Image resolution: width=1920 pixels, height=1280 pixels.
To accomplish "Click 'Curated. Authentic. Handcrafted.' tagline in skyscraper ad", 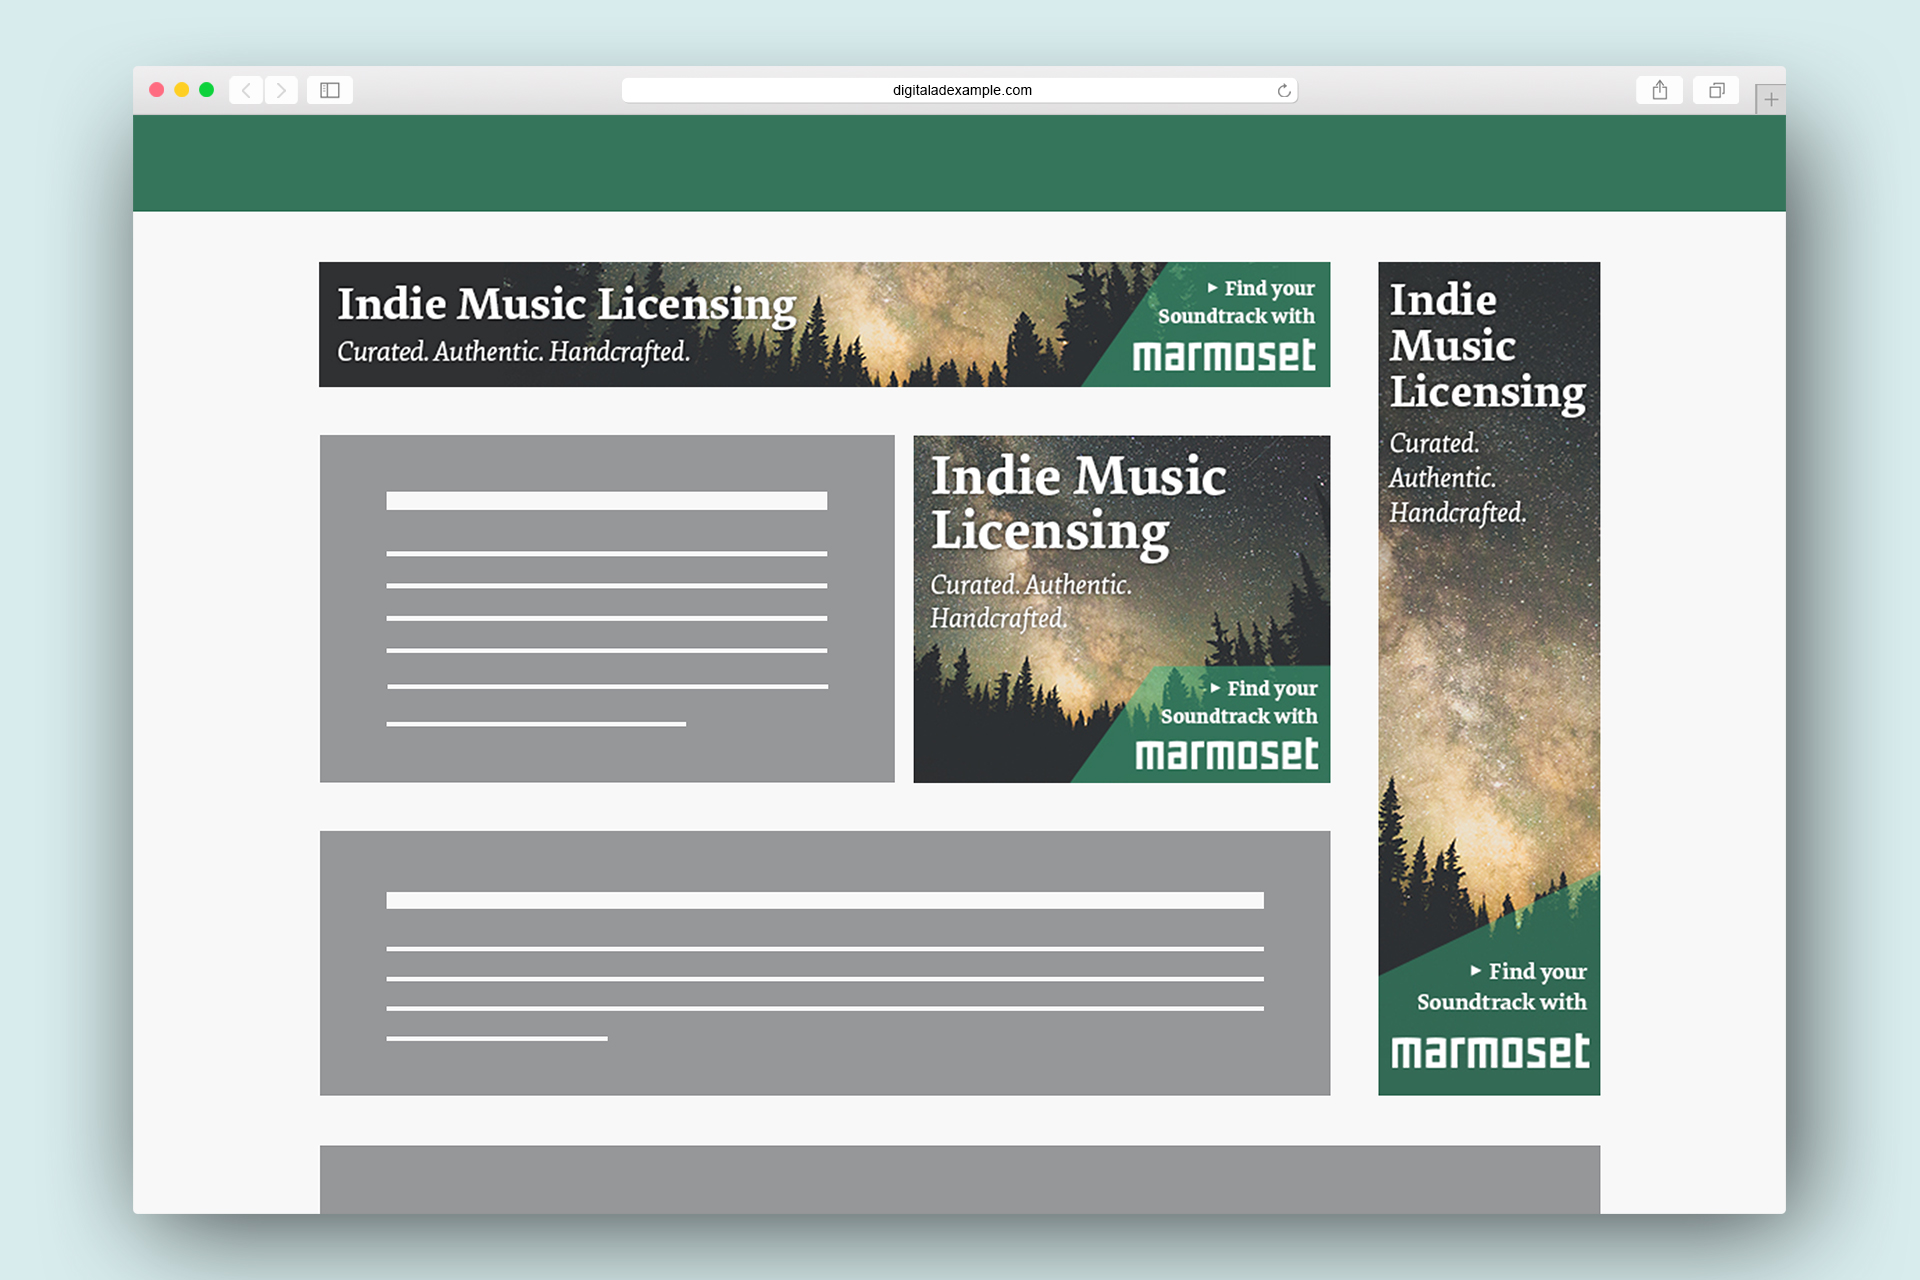I will click(x=1457, y=478).
